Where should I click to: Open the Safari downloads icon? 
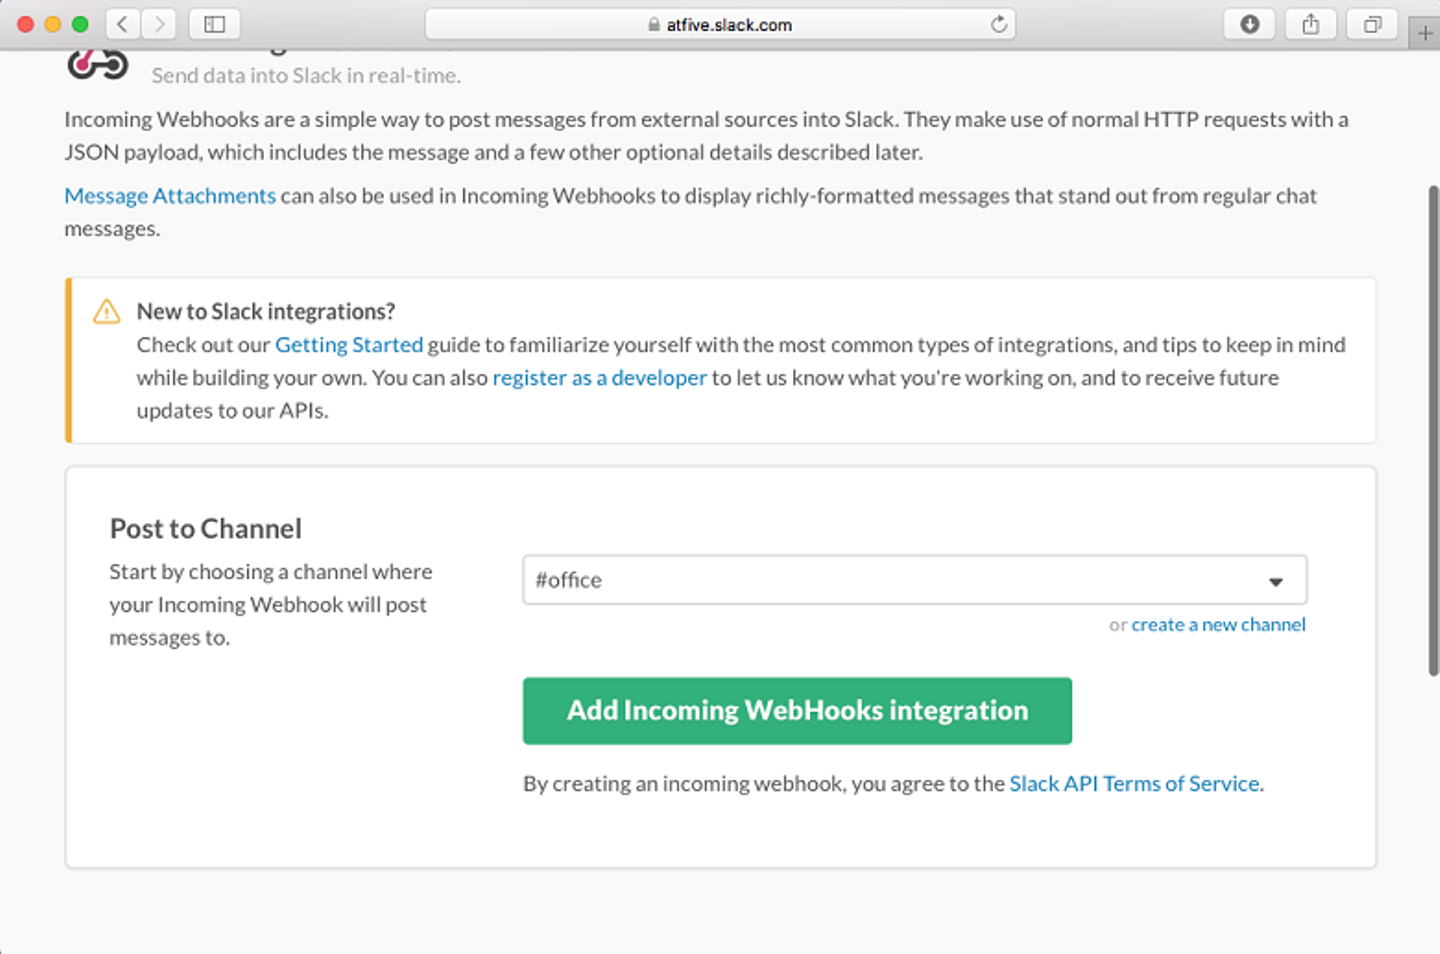click(1249, 24)
